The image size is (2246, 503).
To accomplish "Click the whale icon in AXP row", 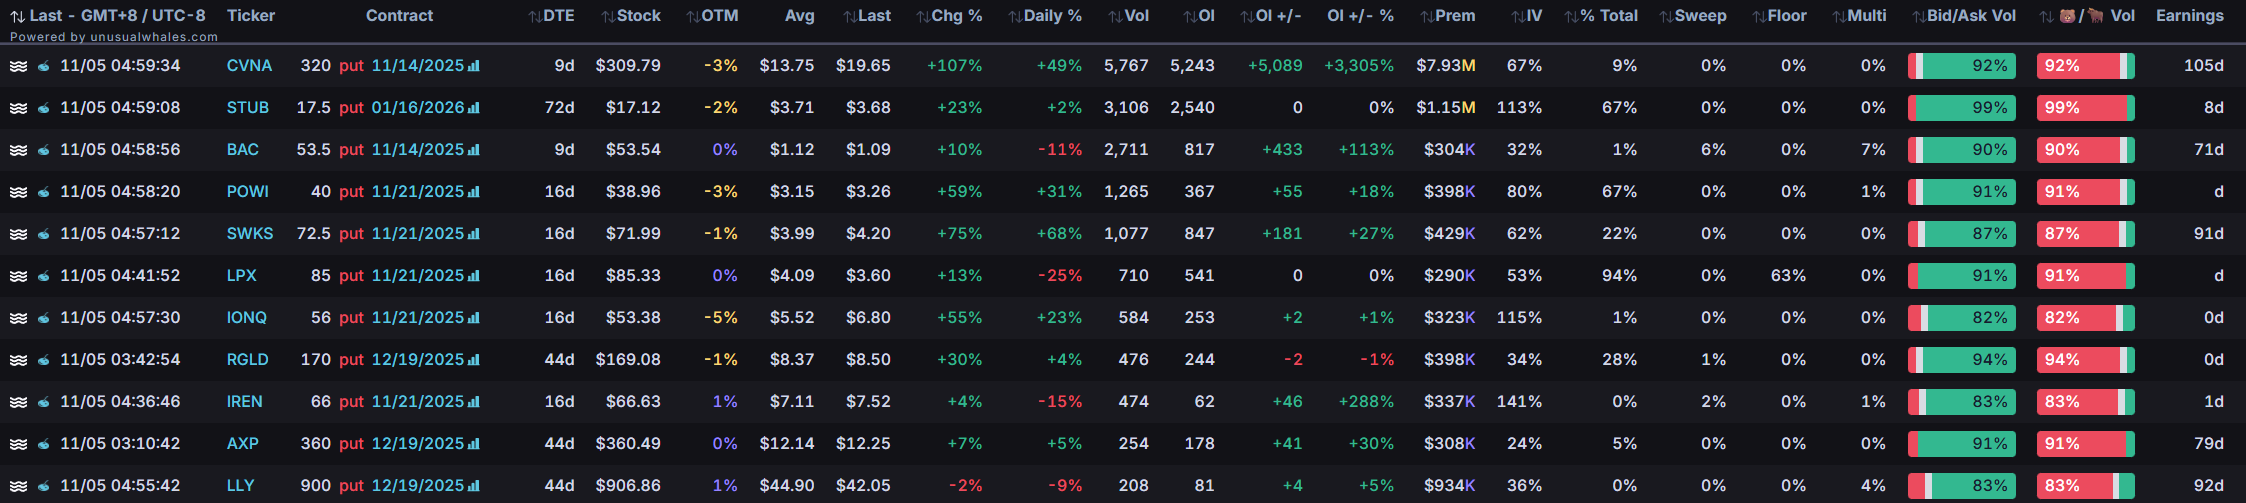I will pos(44,444).
